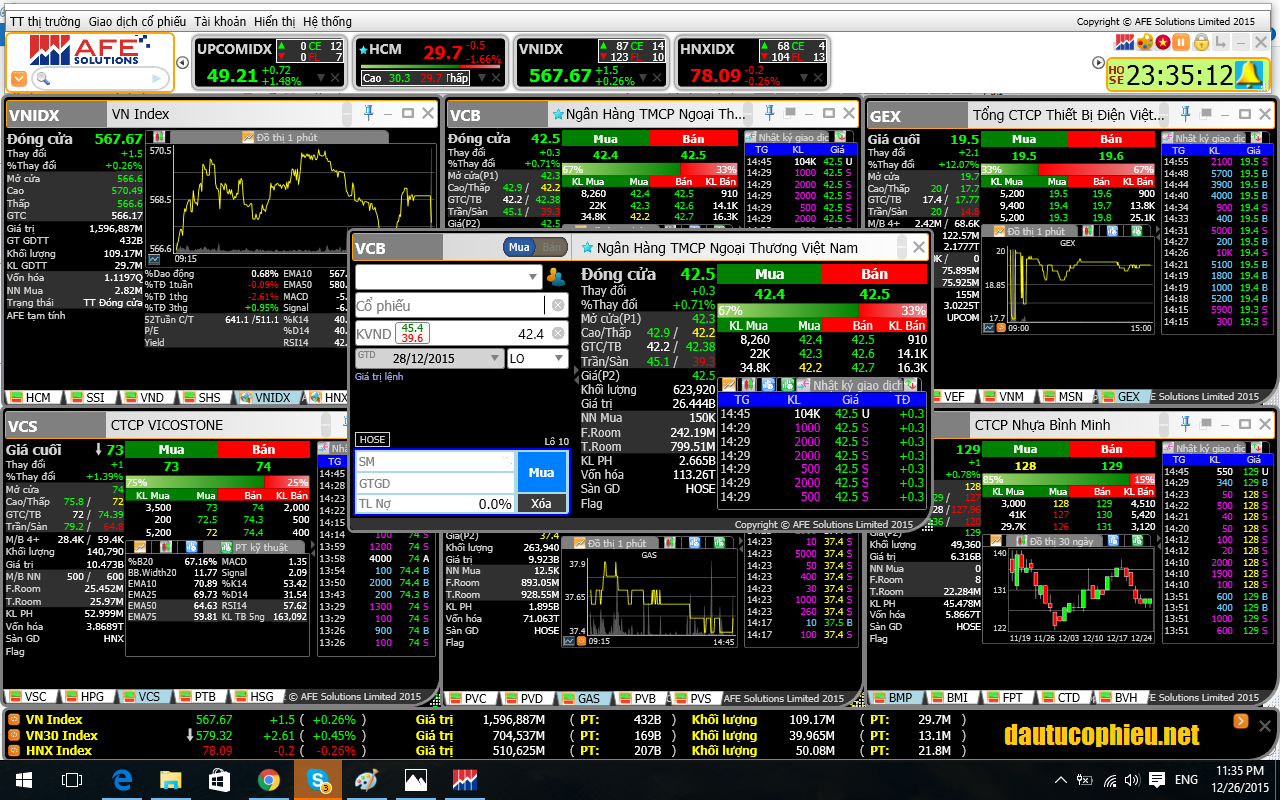
Task: Open the GTD date dropdown showing 28/12/2015
Action: pyautogui.click(x=430, y=358)
